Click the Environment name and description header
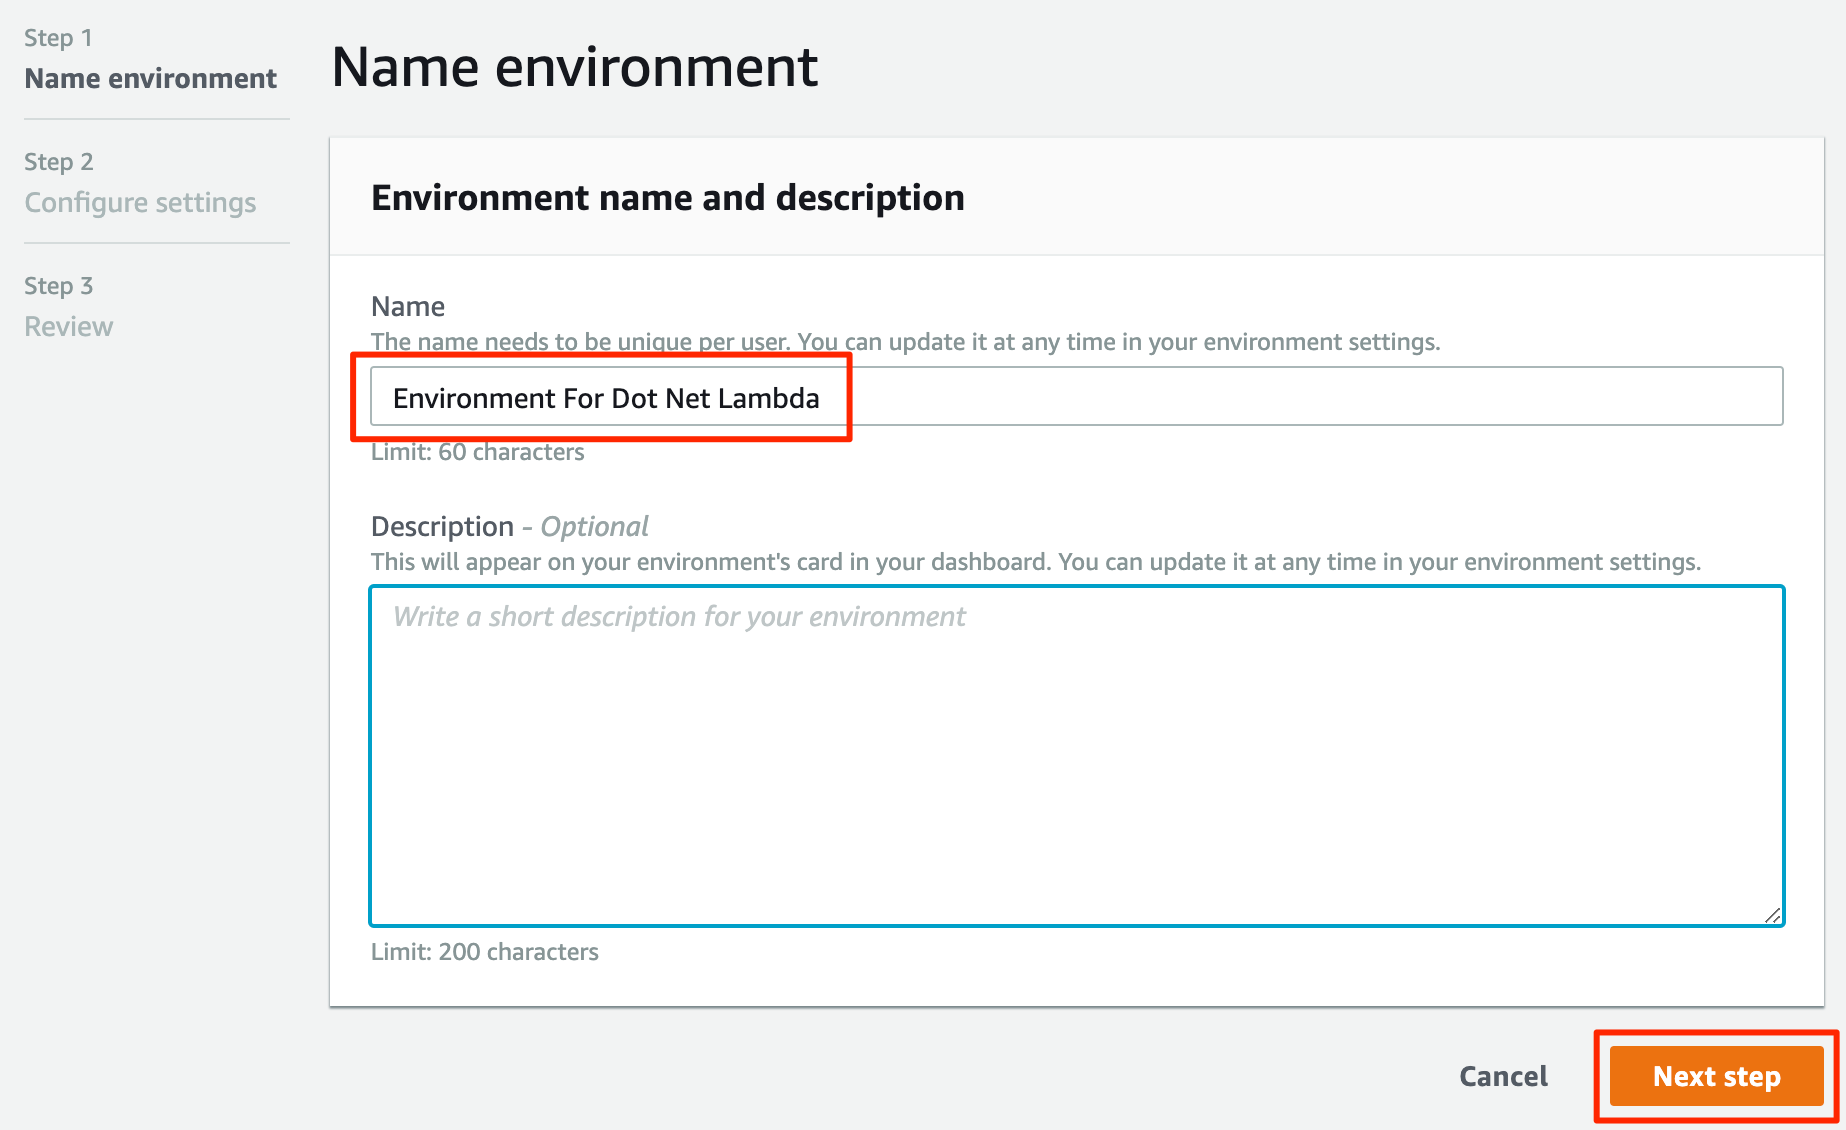1846x1130 pixels. coord(667,197)
